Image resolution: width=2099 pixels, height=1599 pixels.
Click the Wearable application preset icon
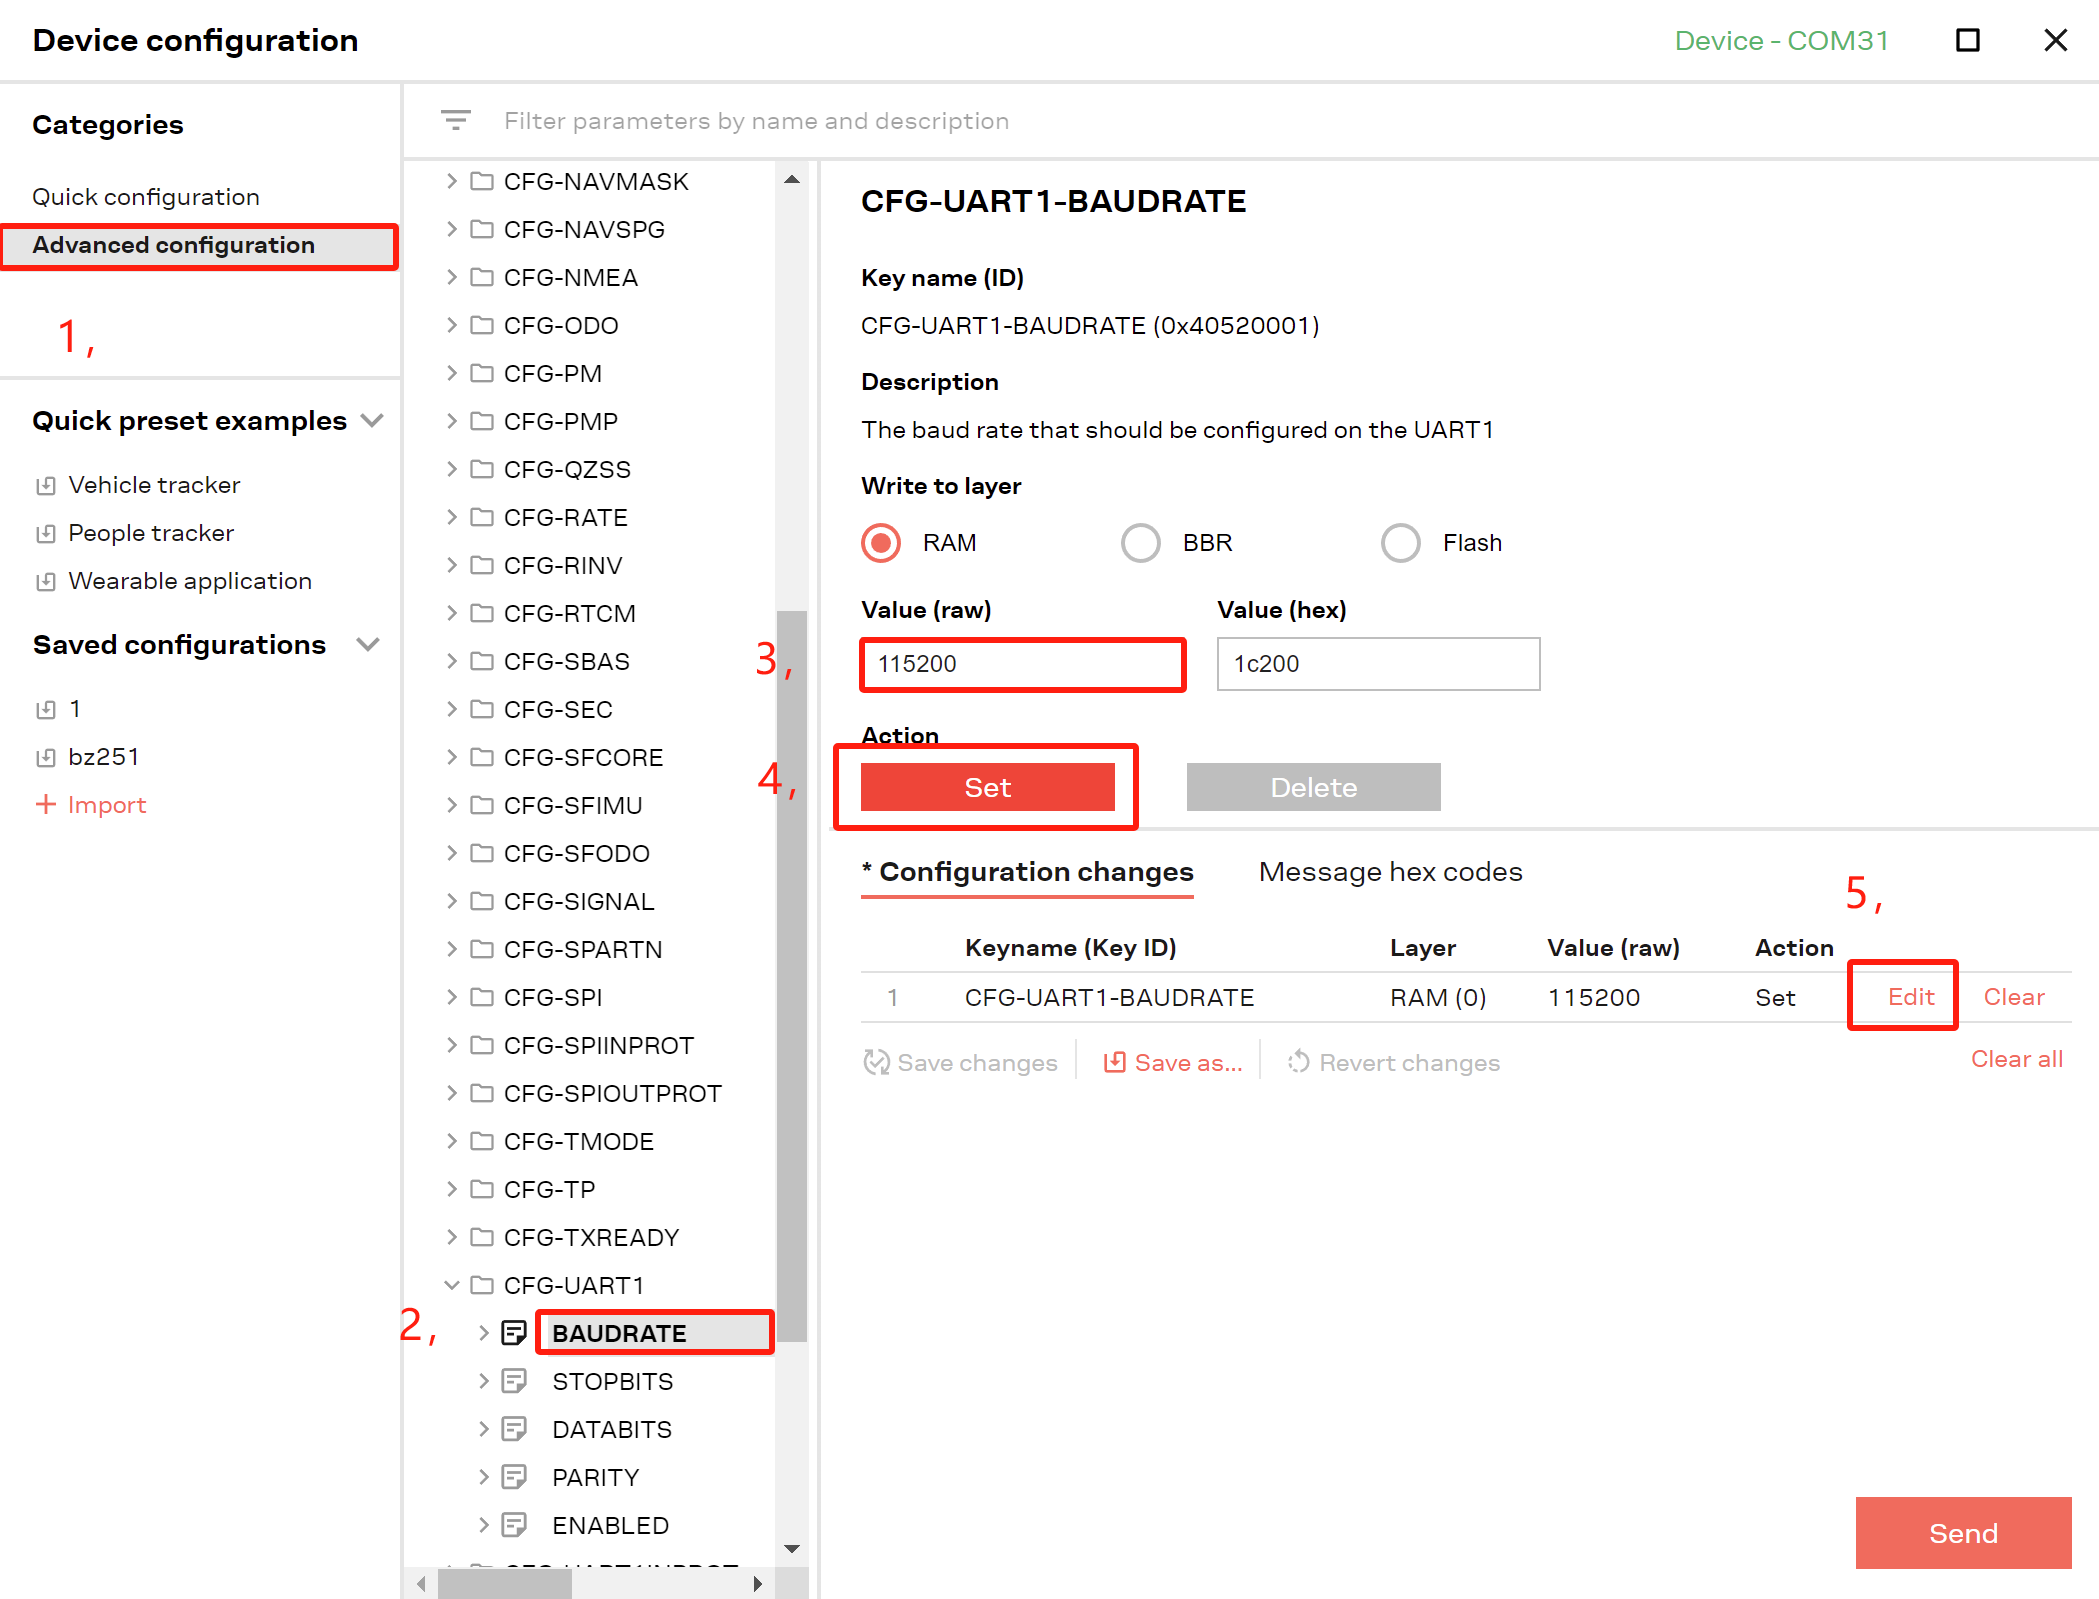(45, 582)
